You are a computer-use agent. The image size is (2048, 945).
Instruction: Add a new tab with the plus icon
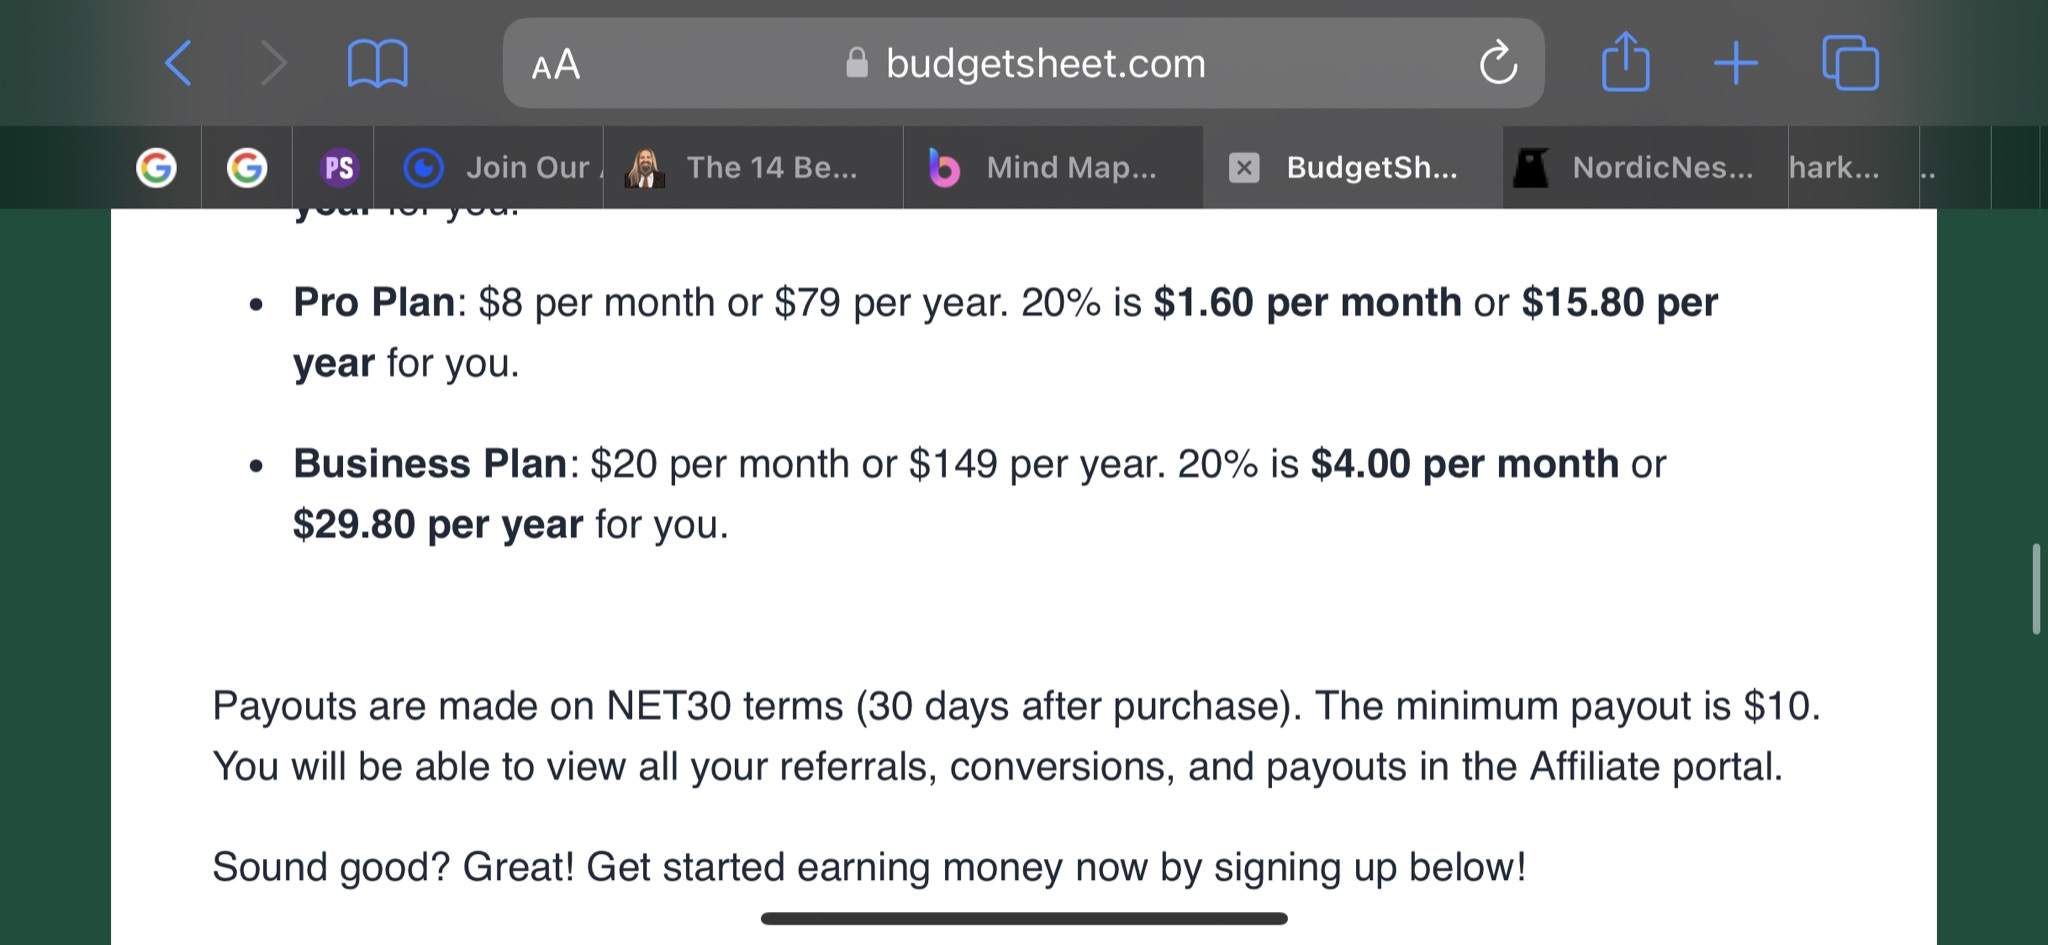pos(1736,63)
